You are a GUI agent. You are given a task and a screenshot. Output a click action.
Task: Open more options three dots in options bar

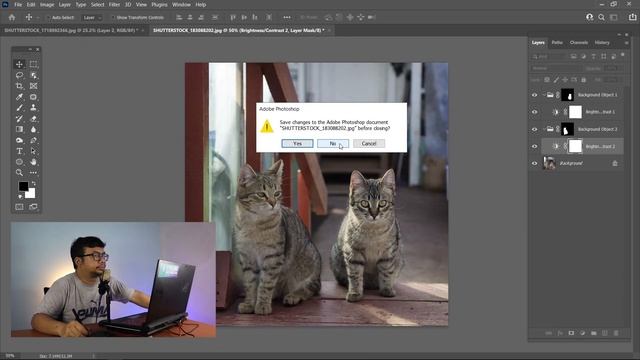click(287, 17)
